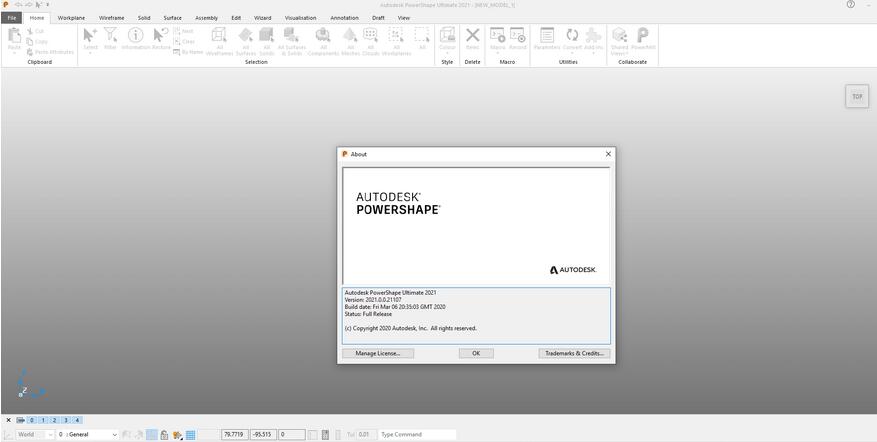This screenshot has height=442, width=877.
Task: Click the Shared Views icon
Action: point(619,35)
